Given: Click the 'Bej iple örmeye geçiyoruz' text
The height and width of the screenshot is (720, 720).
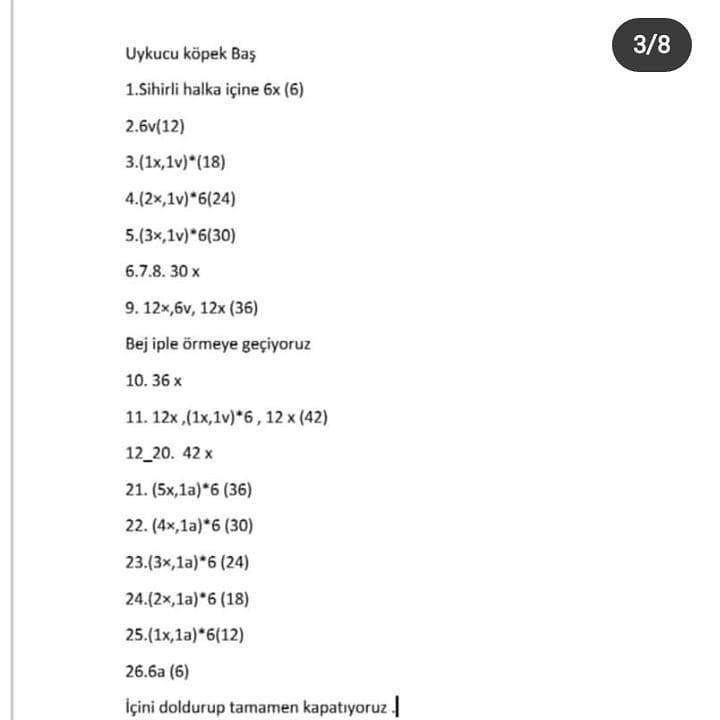Looking at the screenshot, I should pyautogui.click(x=218, y=344).
